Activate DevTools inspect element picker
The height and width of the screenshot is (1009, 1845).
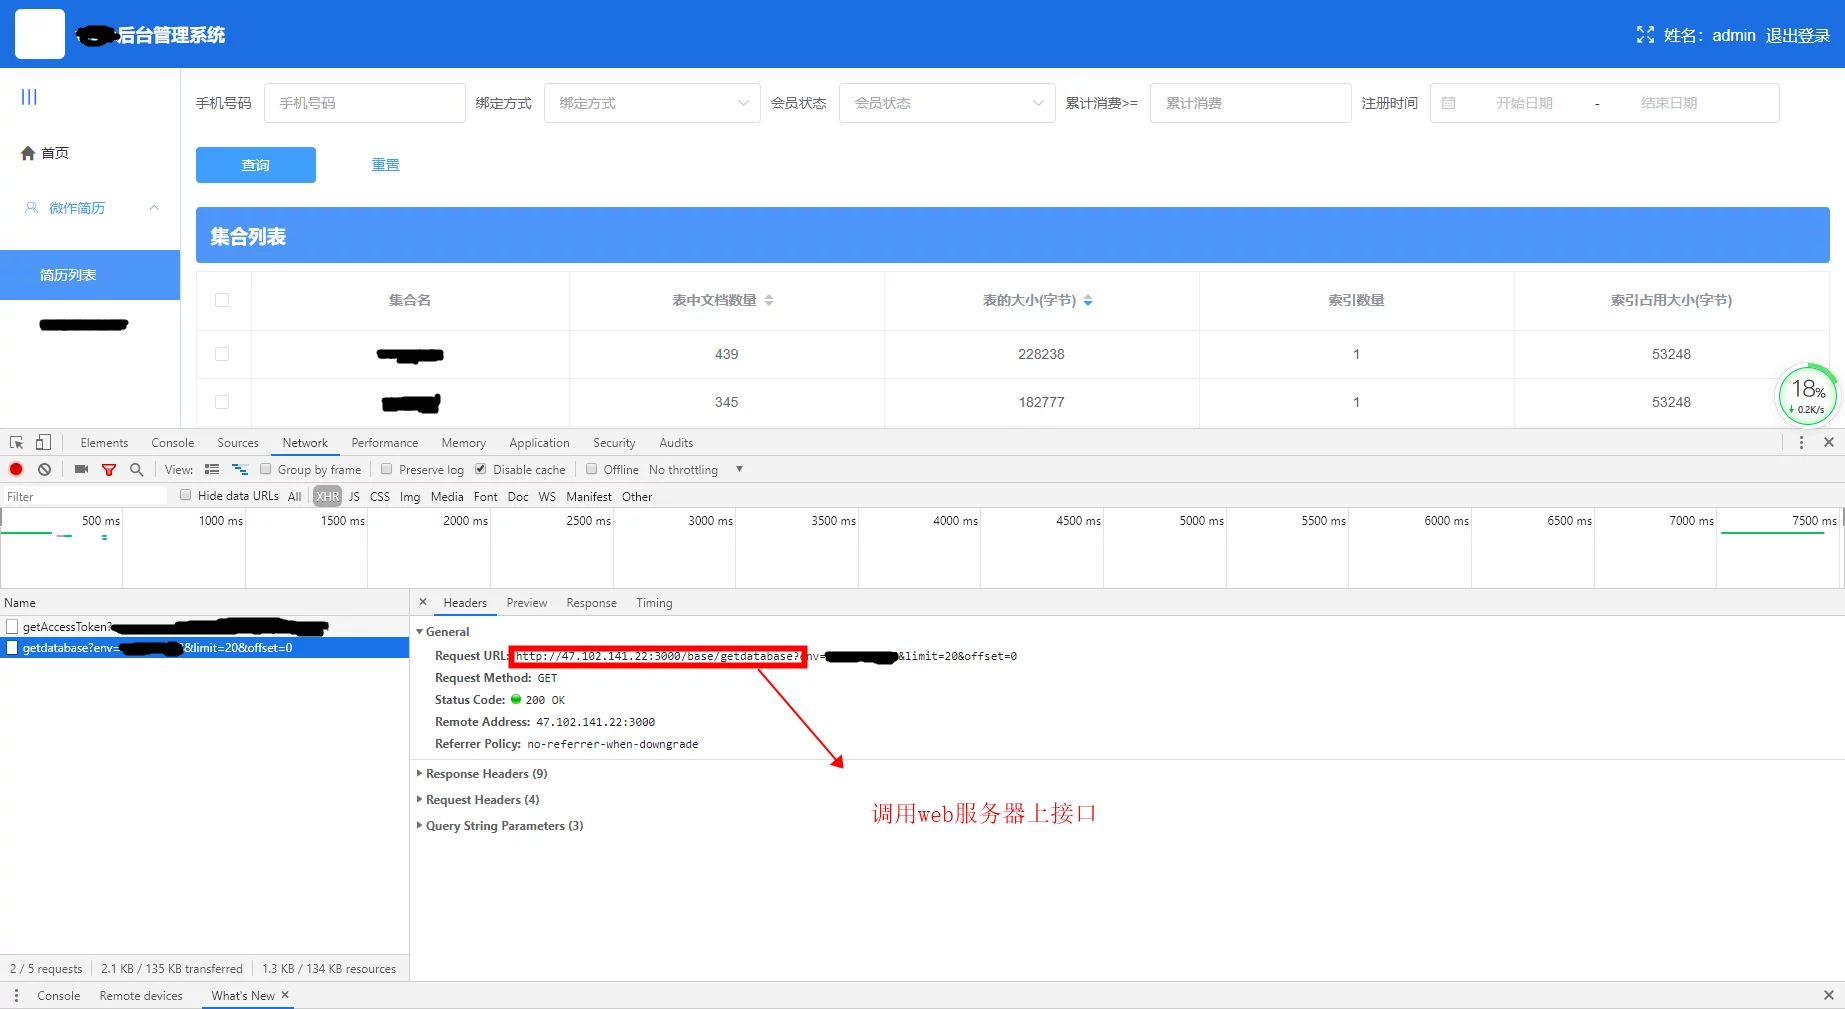coord(16,443)
